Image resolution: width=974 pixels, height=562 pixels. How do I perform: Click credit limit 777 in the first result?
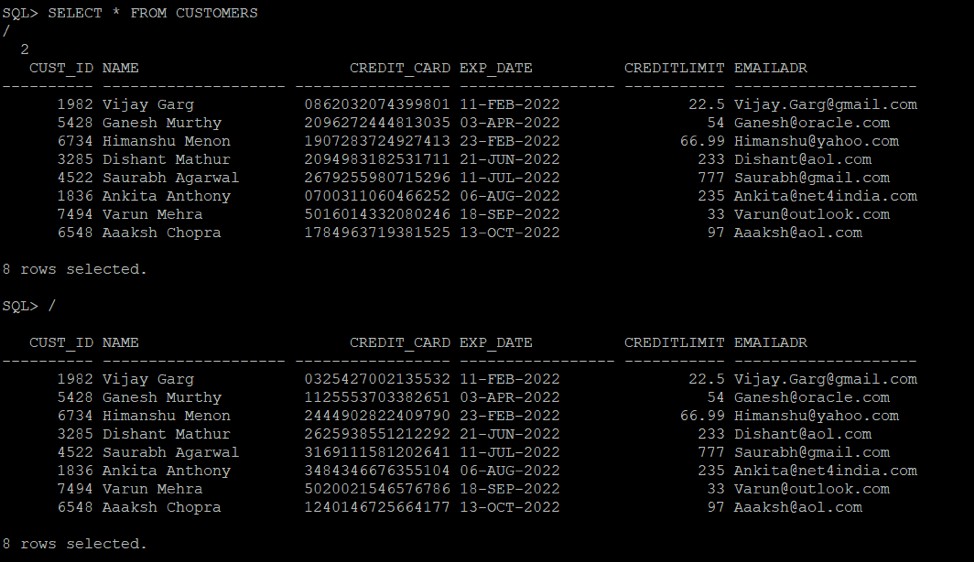711,178
